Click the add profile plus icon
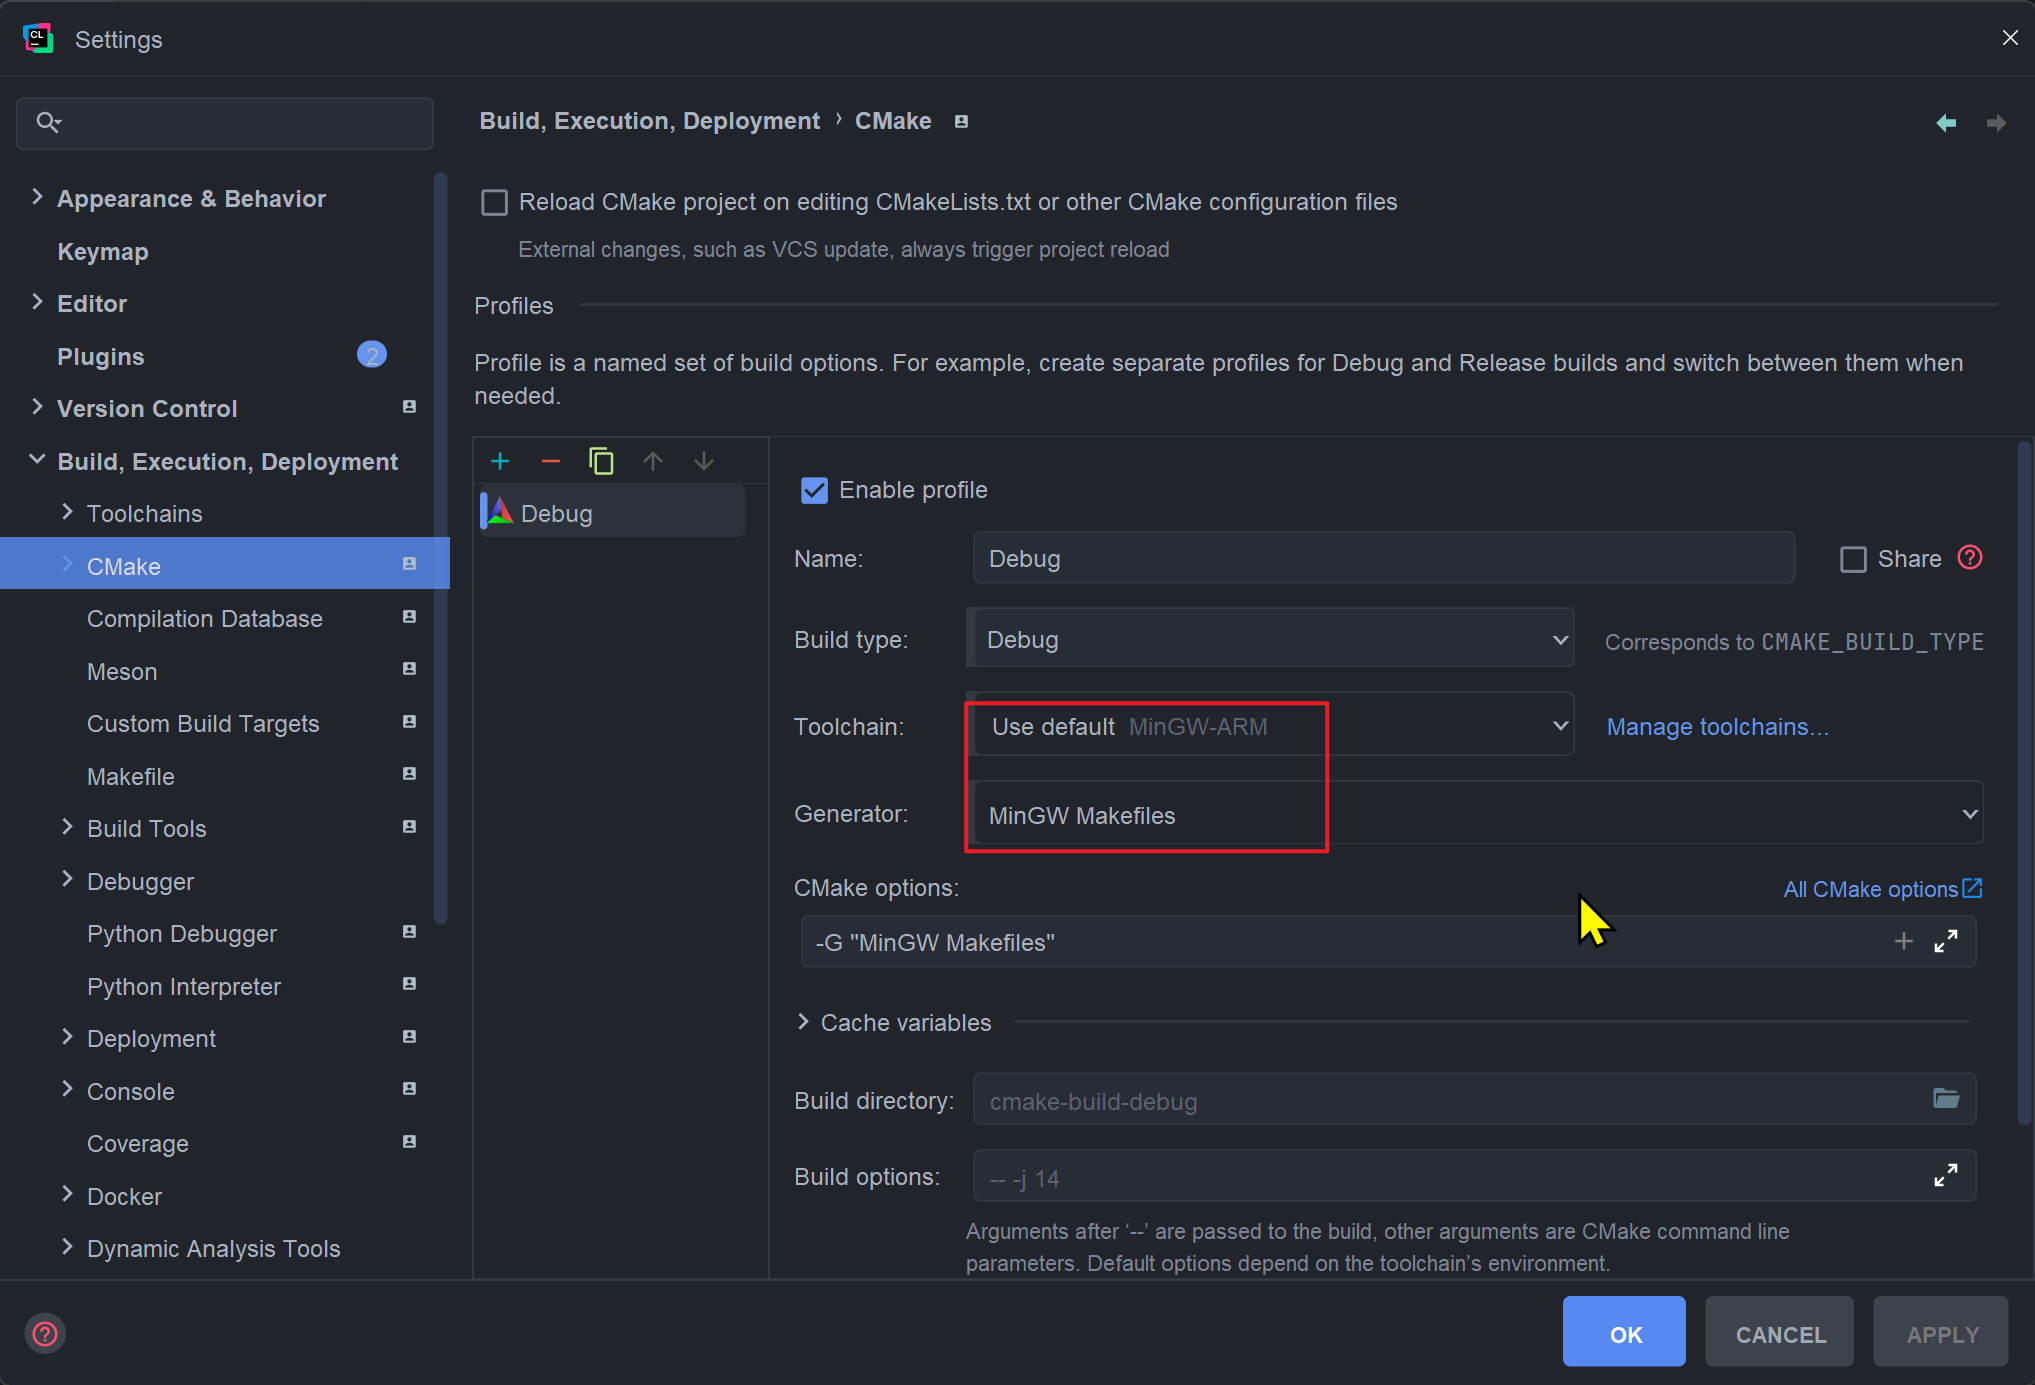The width and height of the screenshot is (2035, 1385). coord(498,462)
